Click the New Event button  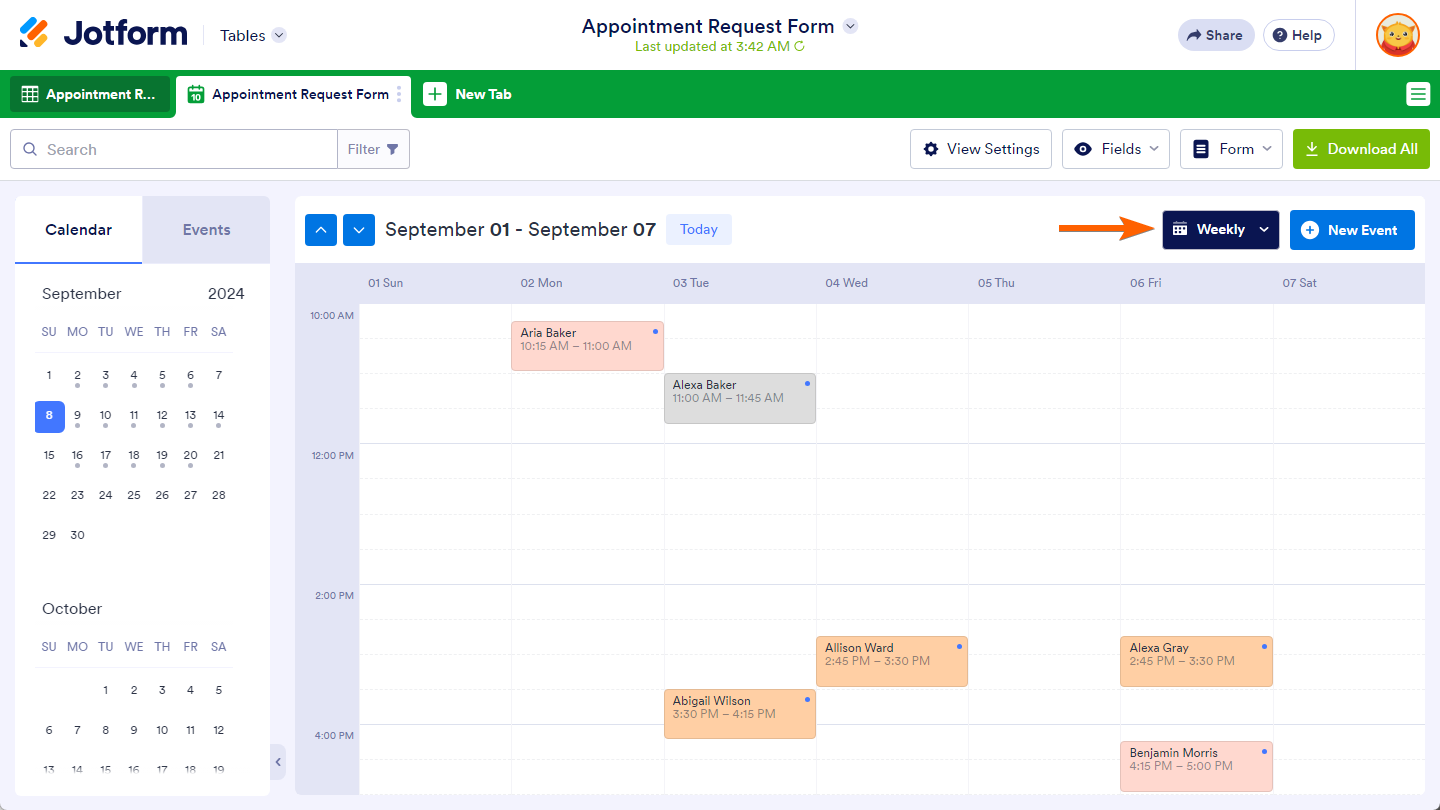[1351, 230]
